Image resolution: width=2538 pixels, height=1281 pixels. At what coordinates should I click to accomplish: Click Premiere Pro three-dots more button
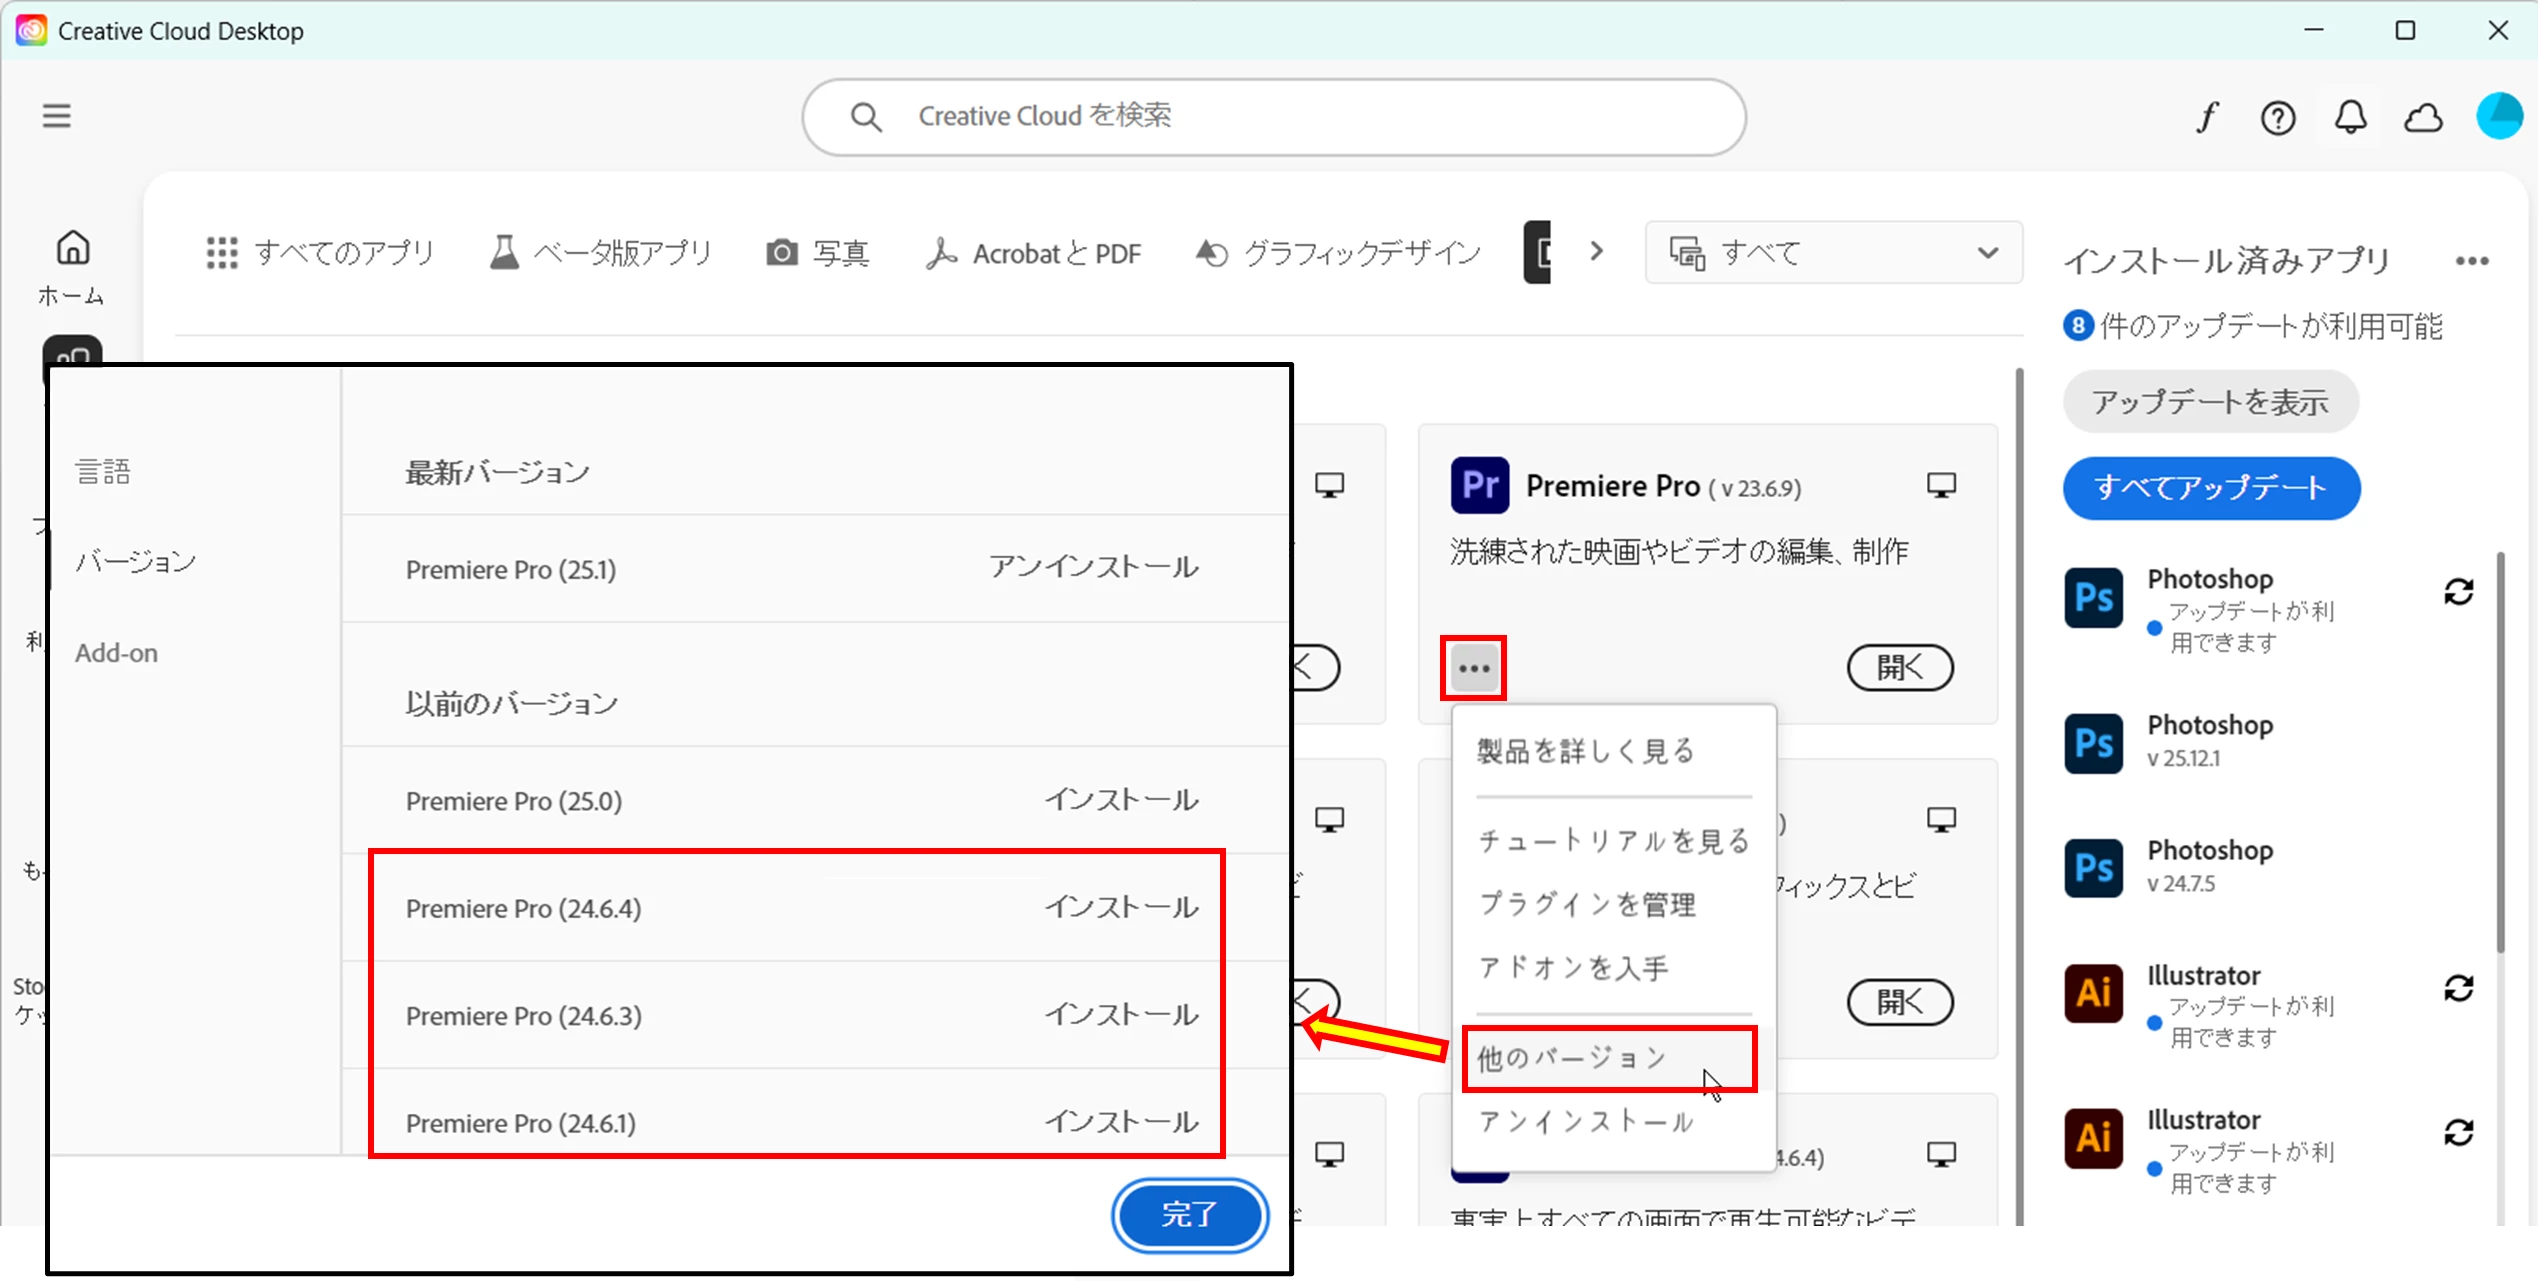1474,668
